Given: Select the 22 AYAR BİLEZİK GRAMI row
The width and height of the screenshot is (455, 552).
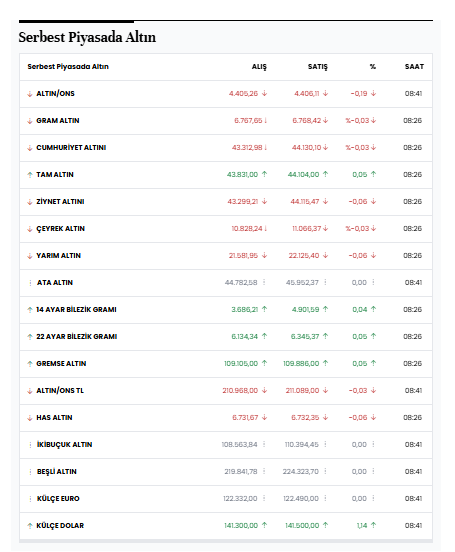Looking at the screenshot, I should click(226, 337).
